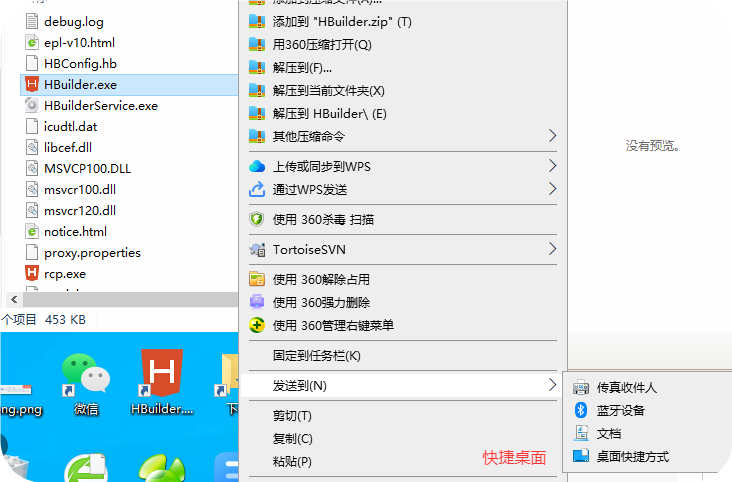Click the horizontal scrollbar left arrow
Viewport: 732px width, 482px height.
pyautogui.click(x=14, y=299)
